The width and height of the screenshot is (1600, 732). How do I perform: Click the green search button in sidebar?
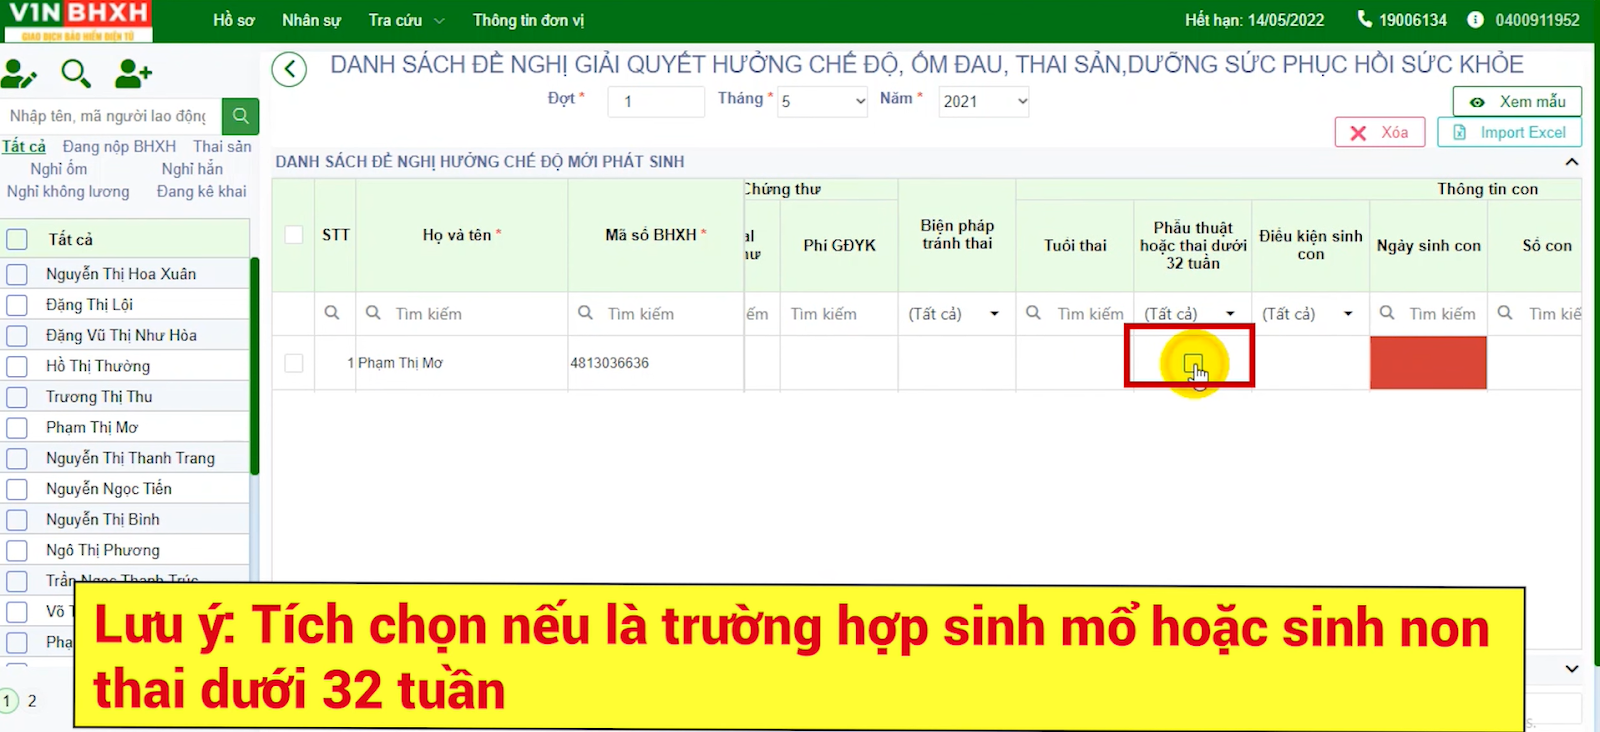(240, 116)
